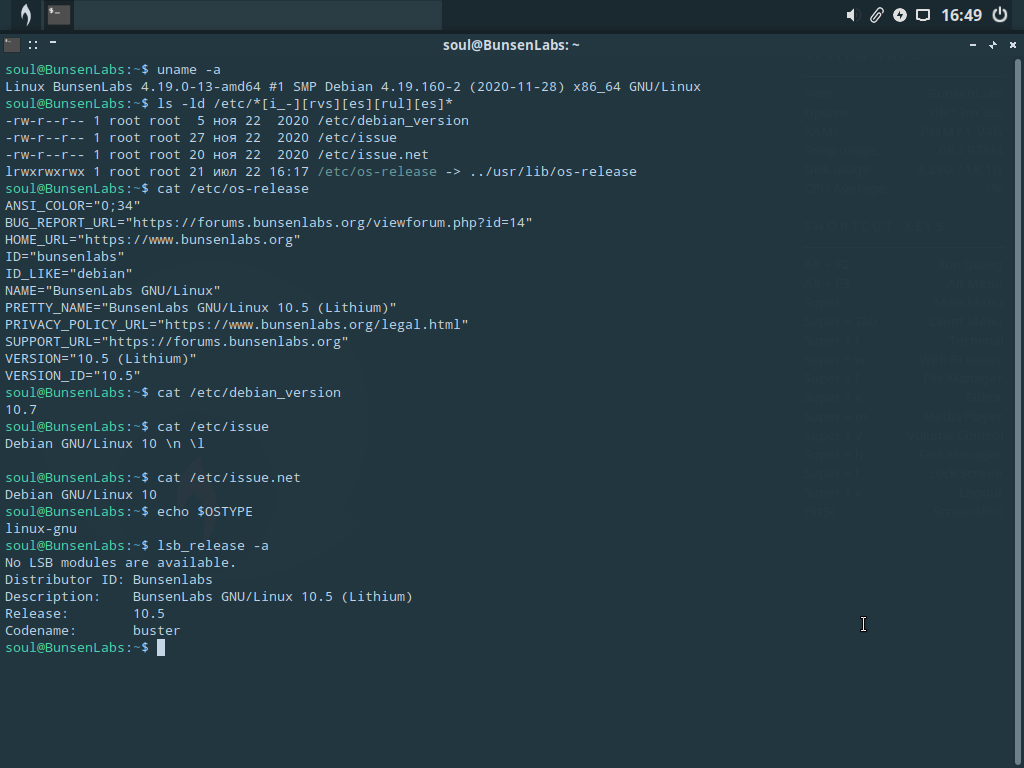Focus the empty prompt at the terminal cursor
This screenshot has height=768, width=1024.
coord(161,647)
